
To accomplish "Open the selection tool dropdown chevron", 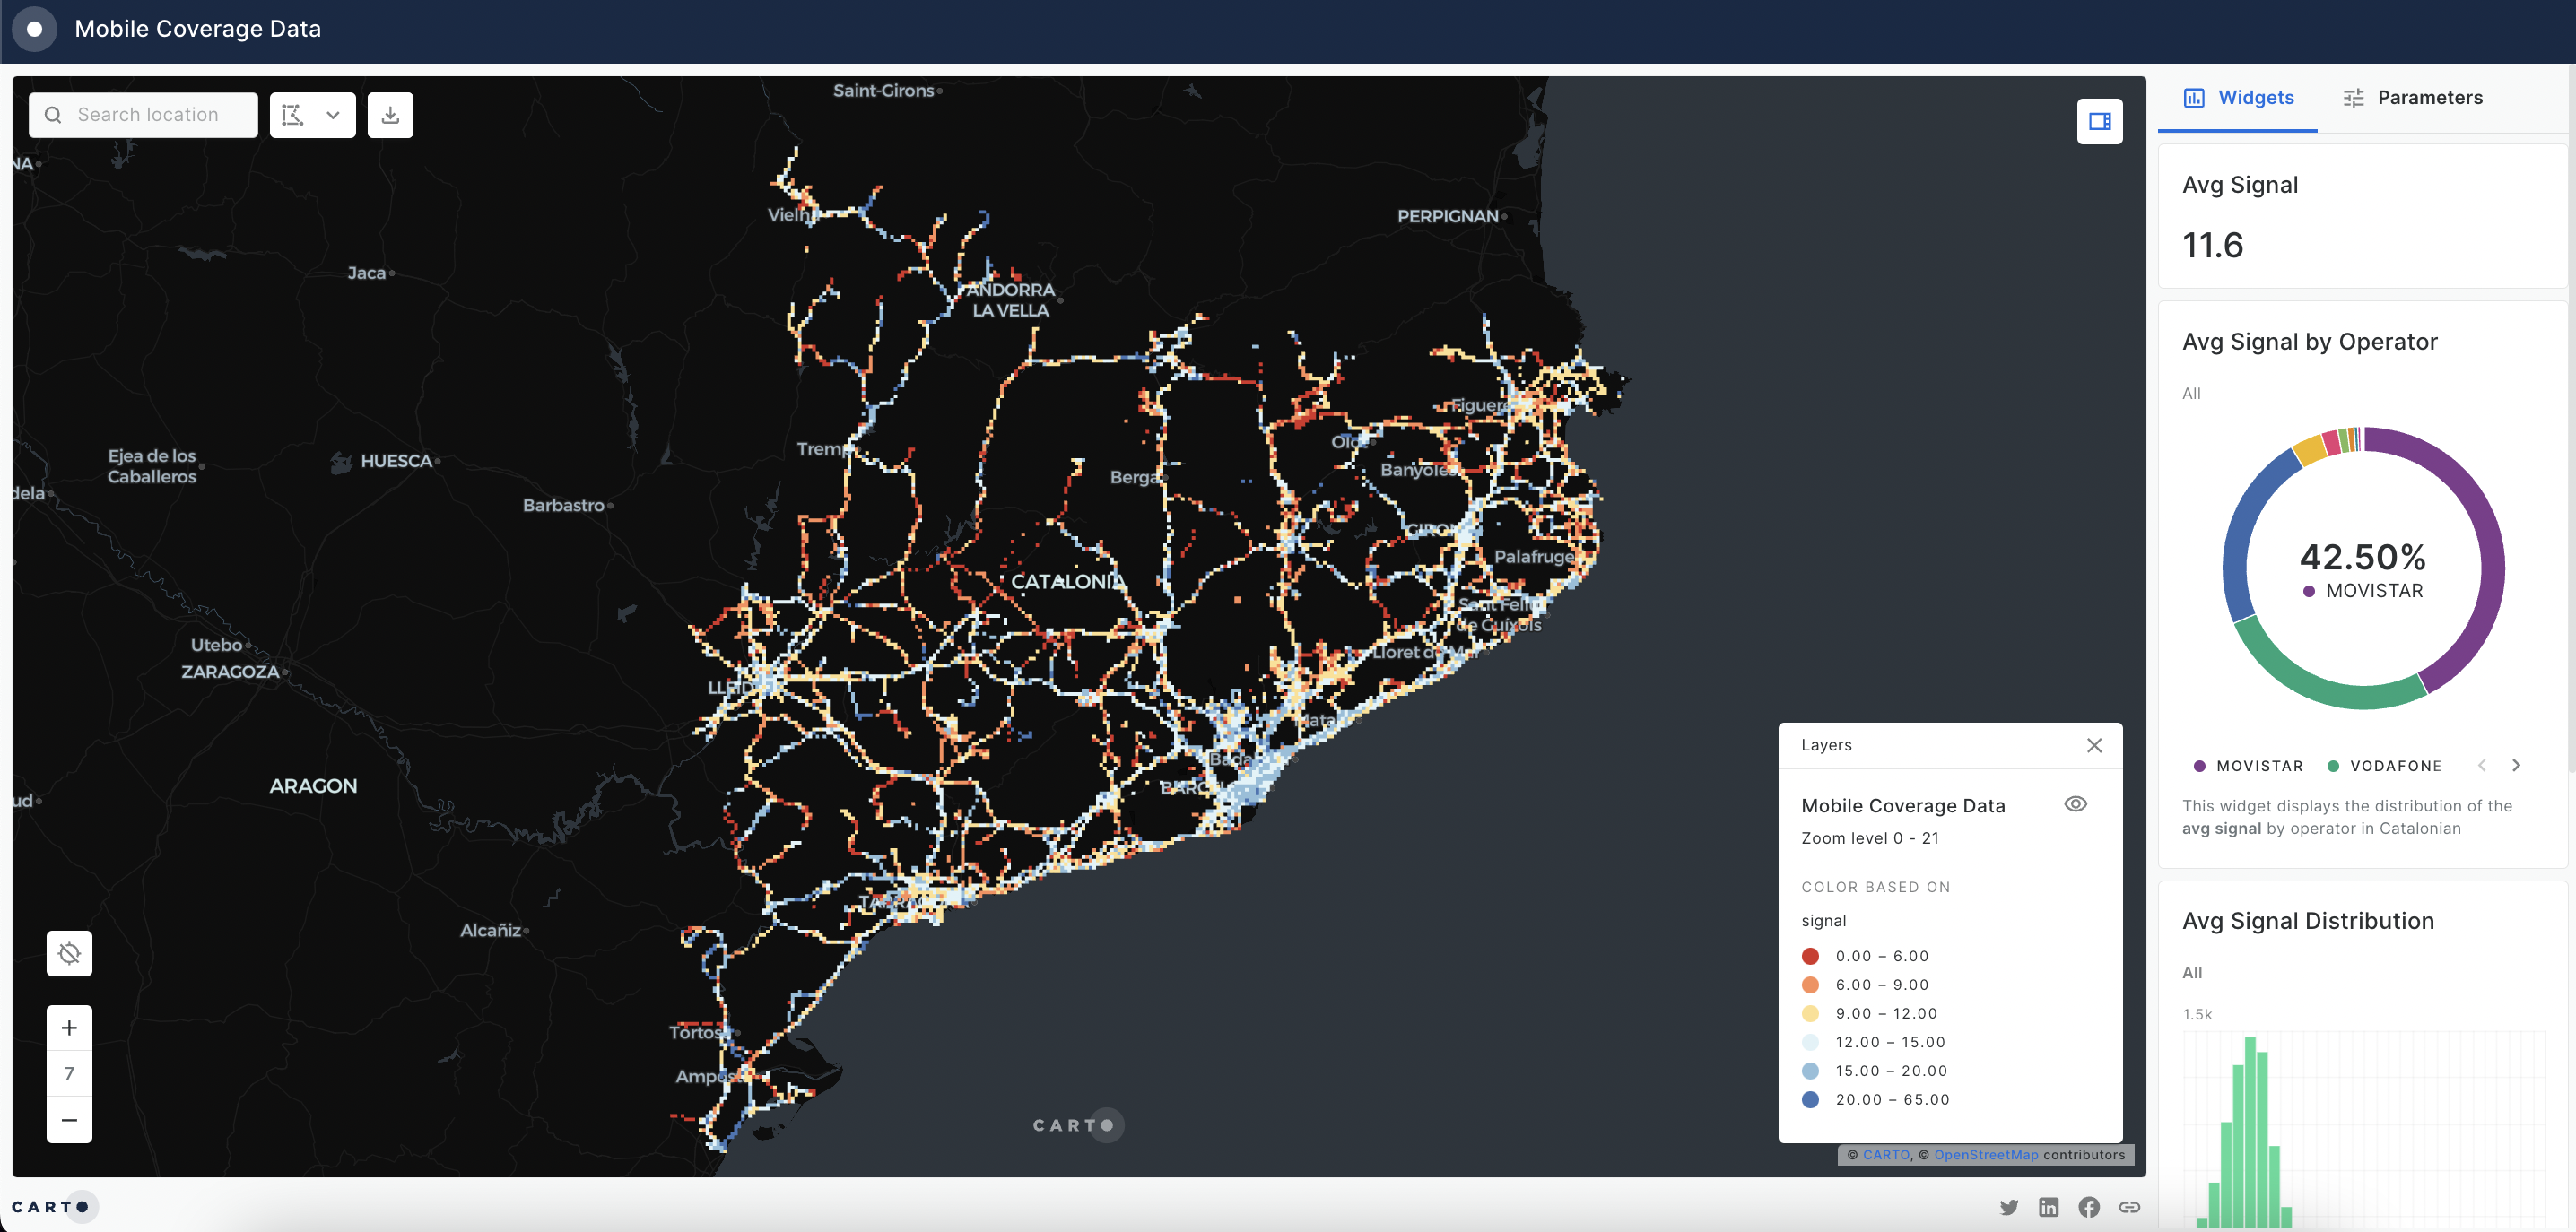I will 334,114.
